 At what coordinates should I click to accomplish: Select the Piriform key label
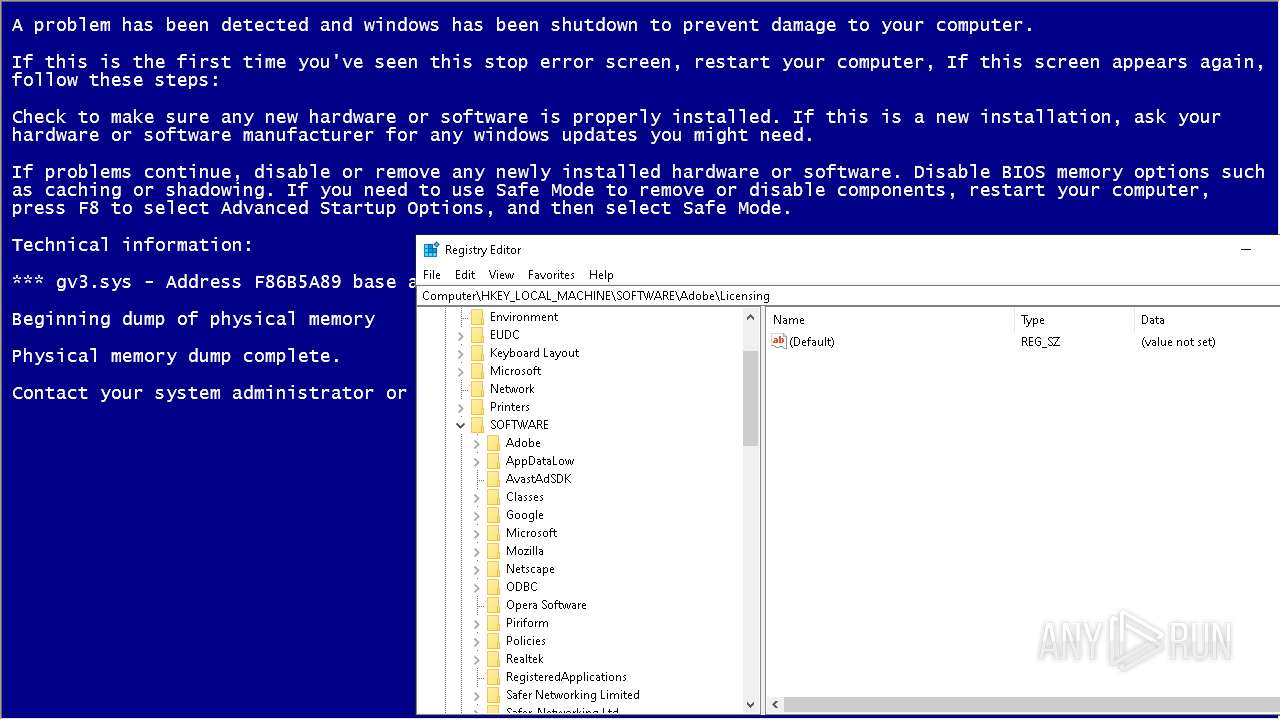click(527, 623)
